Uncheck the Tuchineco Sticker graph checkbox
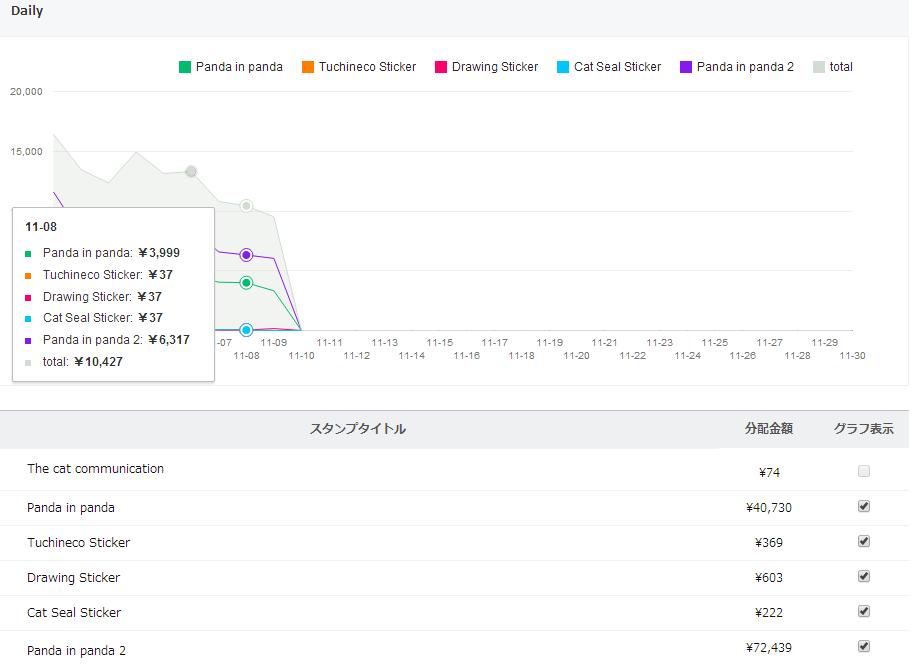The width and height of the screenshot is (915, 671). click(864, 541)
